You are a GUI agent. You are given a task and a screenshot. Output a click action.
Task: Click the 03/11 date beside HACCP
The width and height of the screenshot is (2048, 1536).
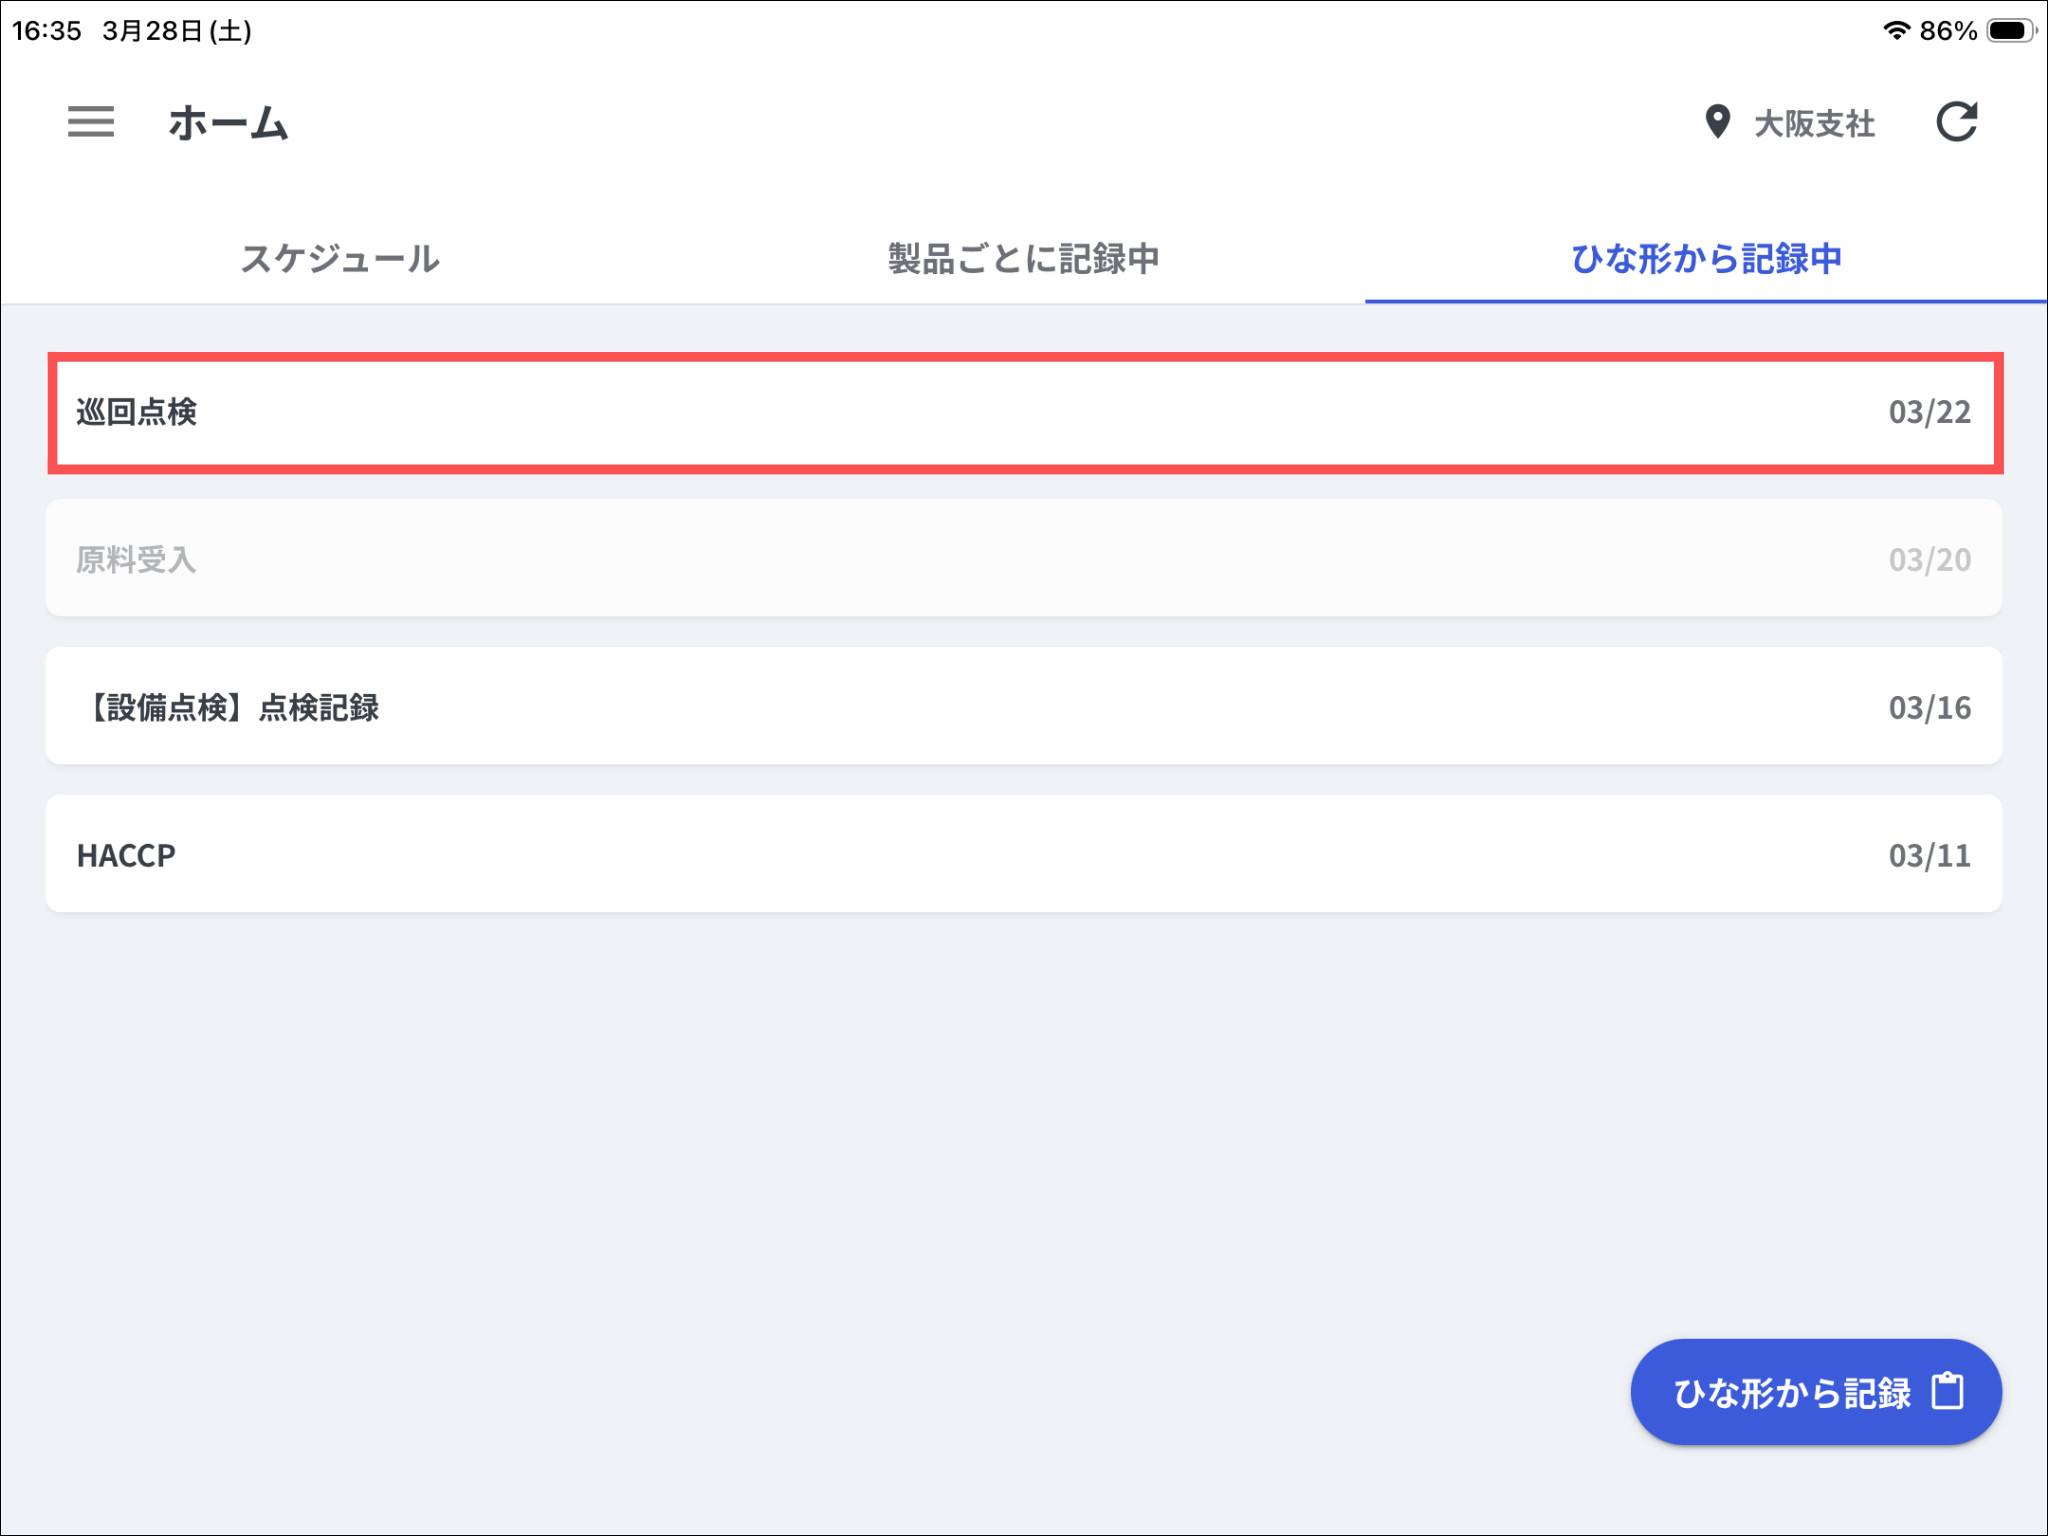tap(1929, 855)
